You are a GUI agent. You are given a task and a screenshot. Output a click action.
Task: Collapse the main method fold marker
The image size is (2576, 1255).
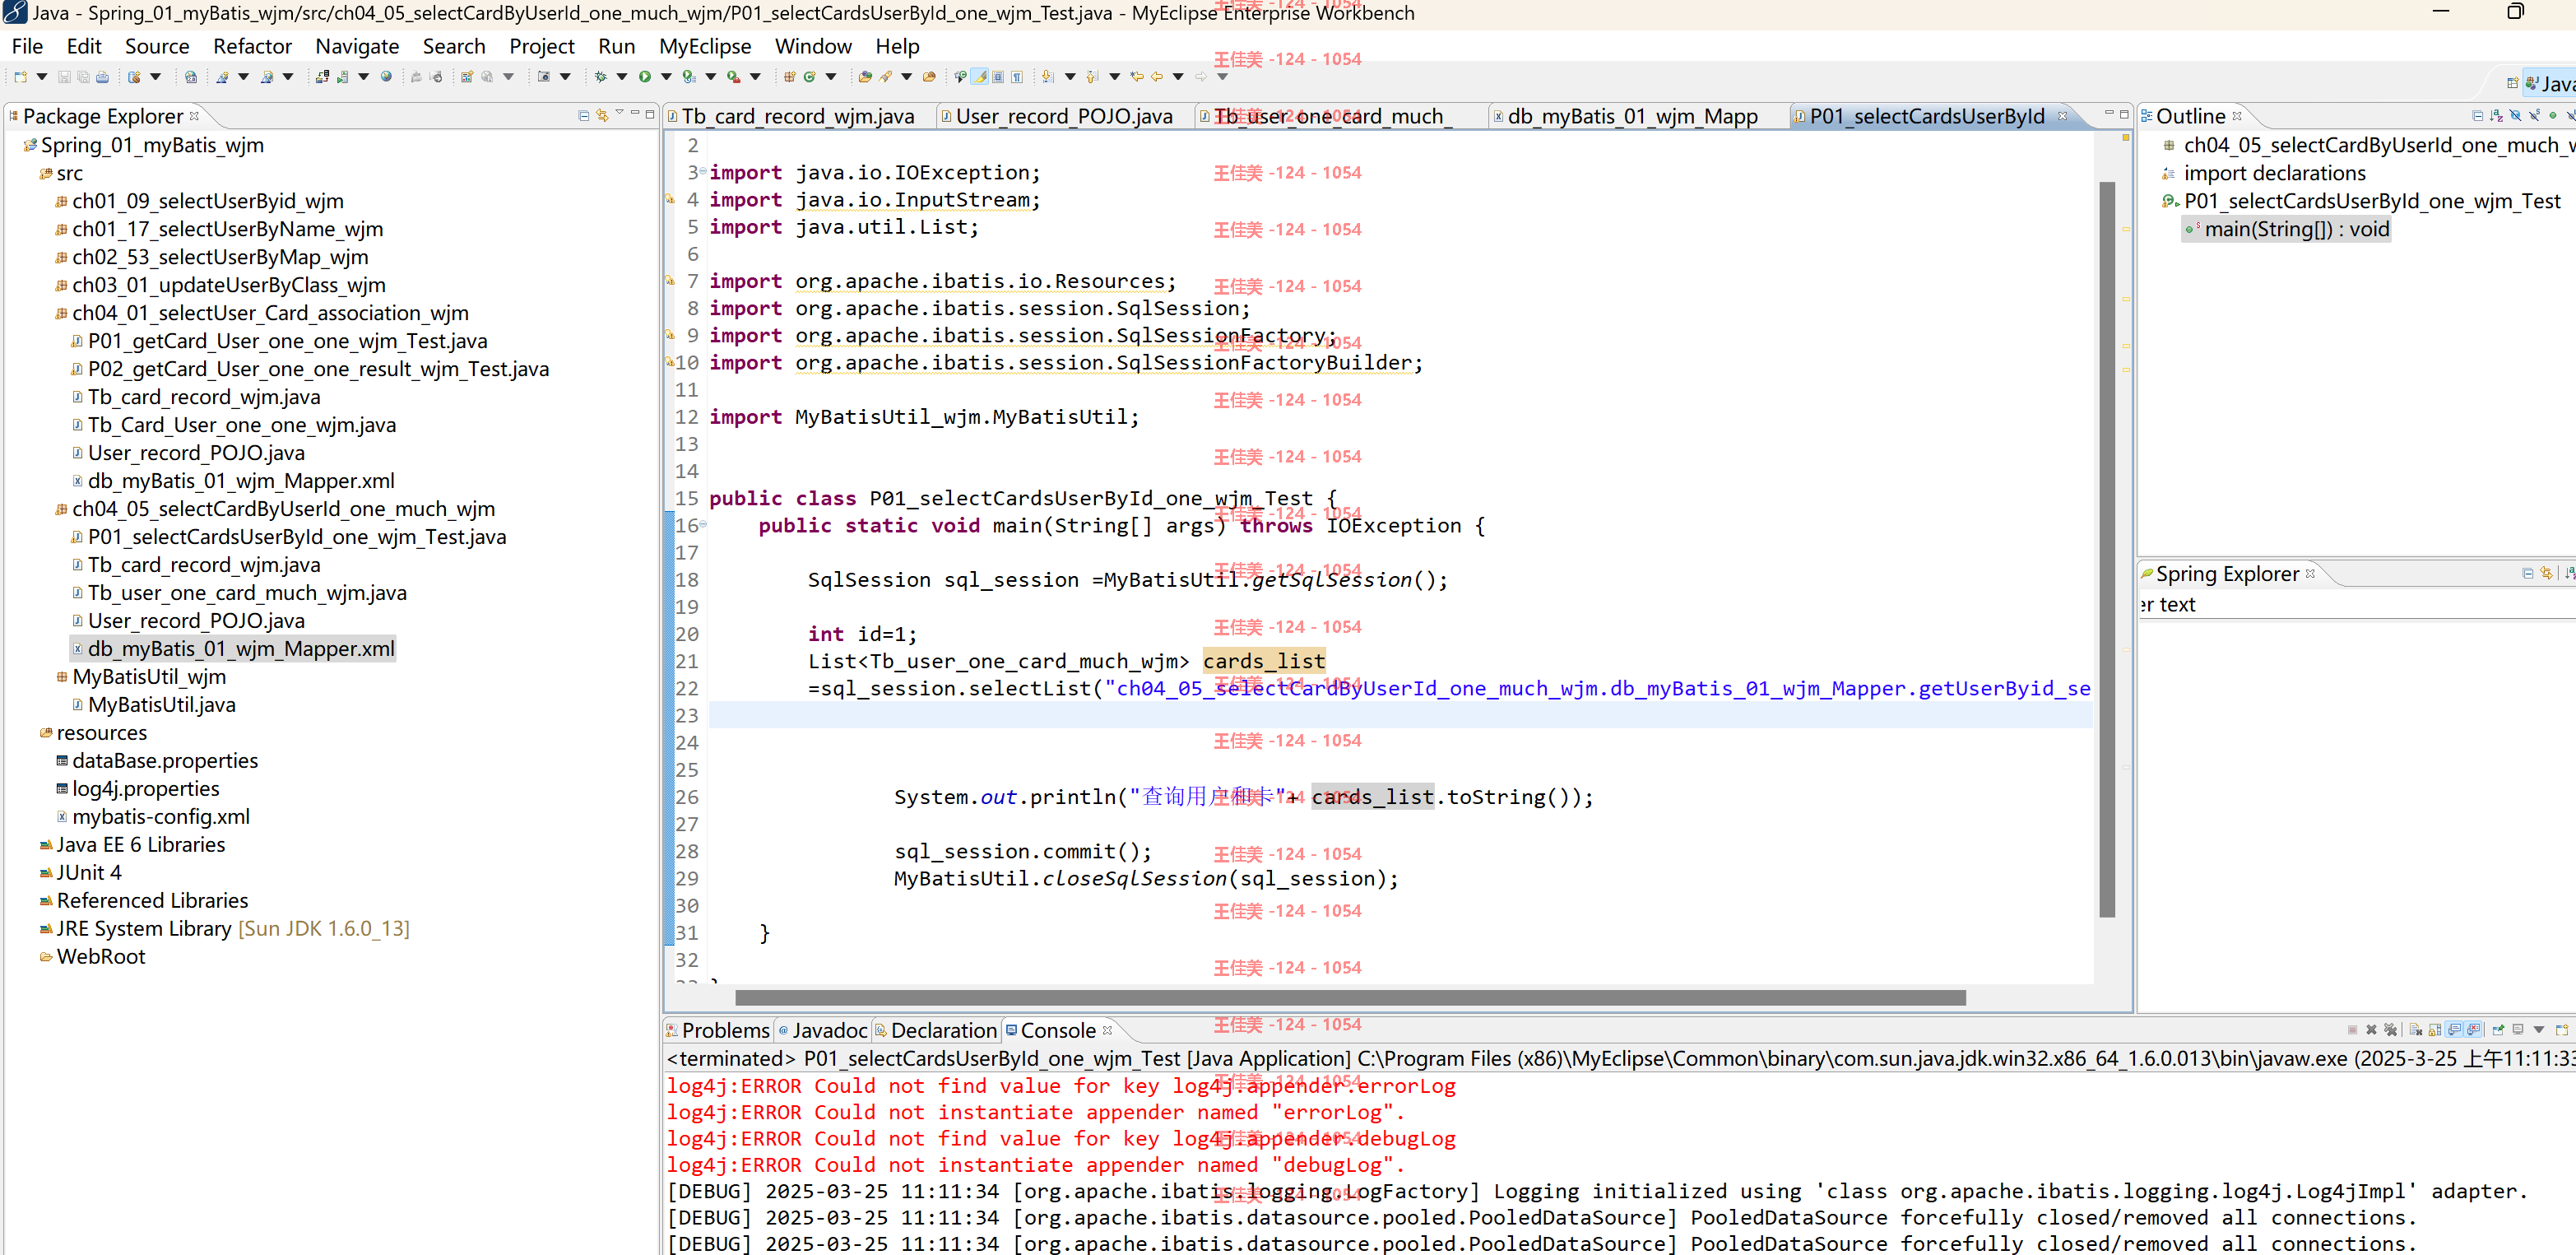click(702, 524)
